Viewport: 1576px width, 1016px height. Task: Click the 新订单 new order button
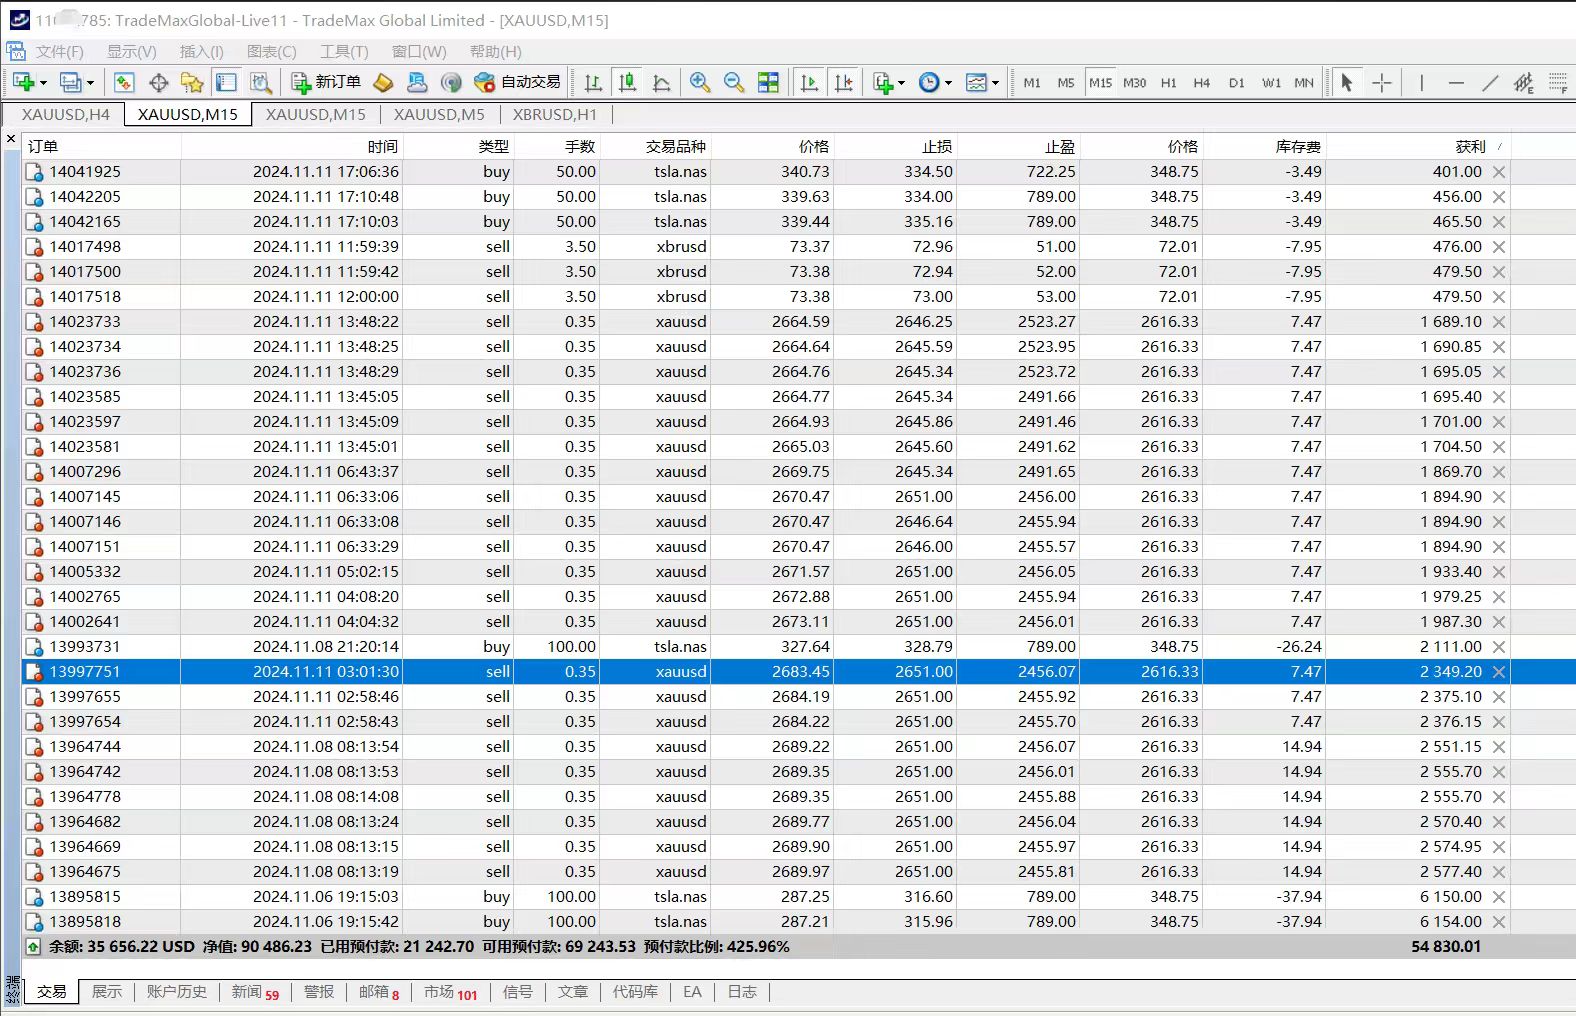click(326, 82)
